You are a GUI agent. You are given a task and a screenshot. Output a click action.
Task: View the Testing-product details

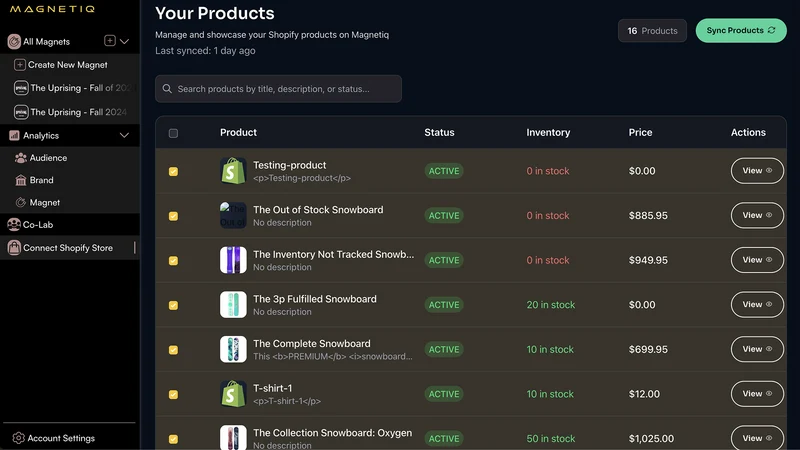(x=757, y=171)
